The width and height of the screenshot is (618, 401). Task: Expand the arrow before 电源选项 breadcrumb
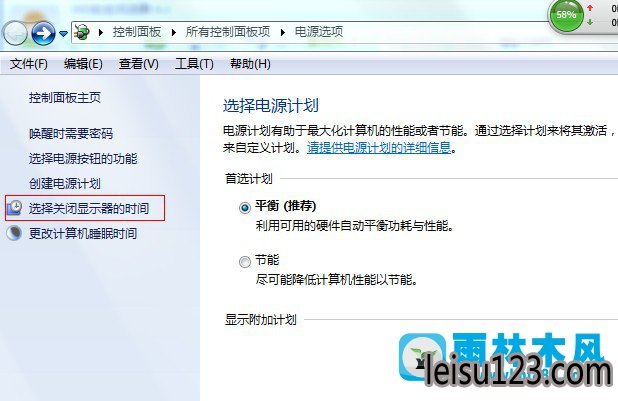(x=283, y=32)
